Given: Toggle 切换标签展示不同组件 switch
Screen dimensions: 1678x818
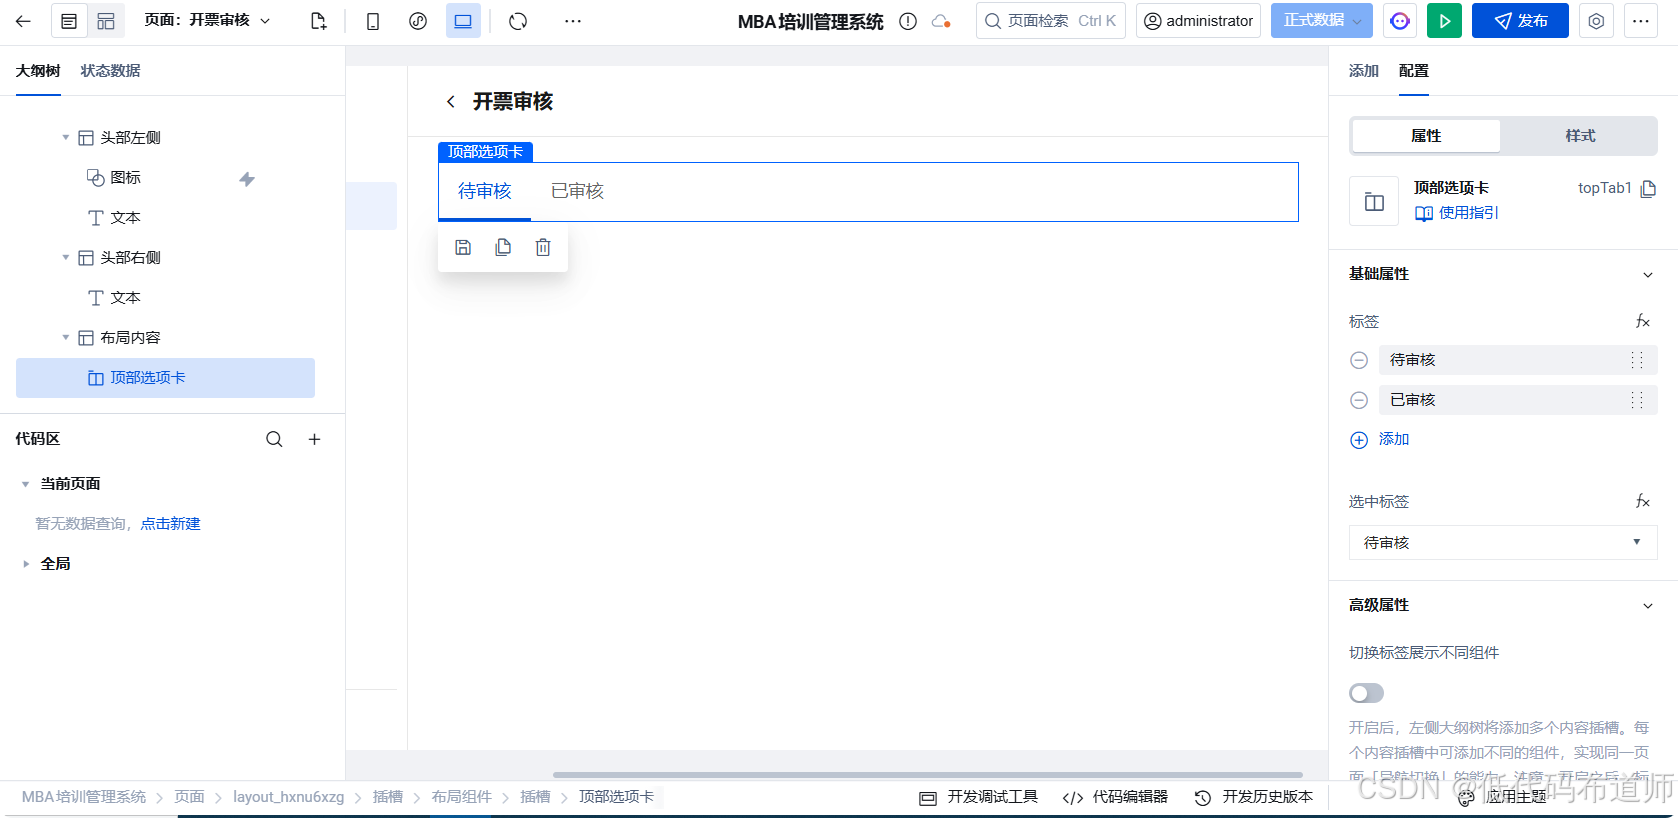Looking at the screenshot, I should click(x=1366, y=693).
